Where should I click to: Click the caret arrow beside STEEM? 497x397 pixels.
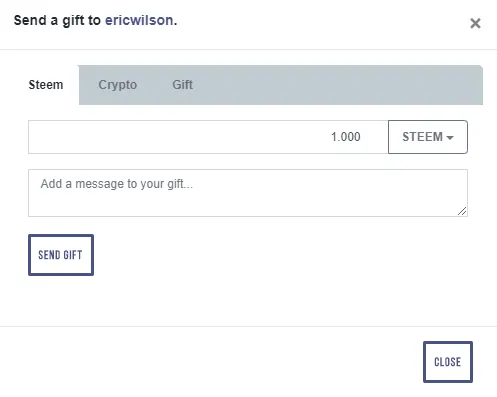tap(450, 138)
